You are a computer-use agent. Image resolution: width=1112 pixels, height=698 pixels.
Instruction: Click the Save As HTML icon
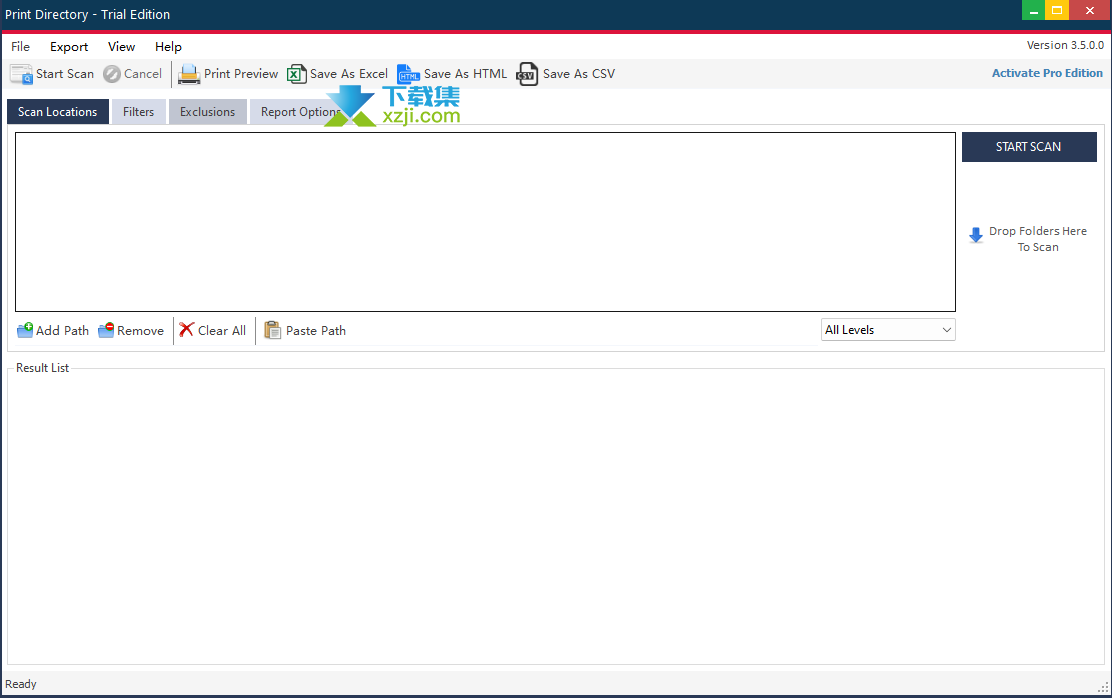click(x=408, y=74)
